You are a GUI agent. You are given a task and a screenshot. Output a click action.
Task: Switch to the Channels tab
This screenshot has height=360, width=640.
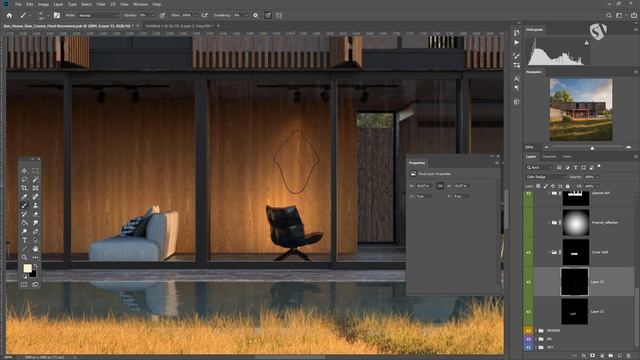(x=549, y=157)
